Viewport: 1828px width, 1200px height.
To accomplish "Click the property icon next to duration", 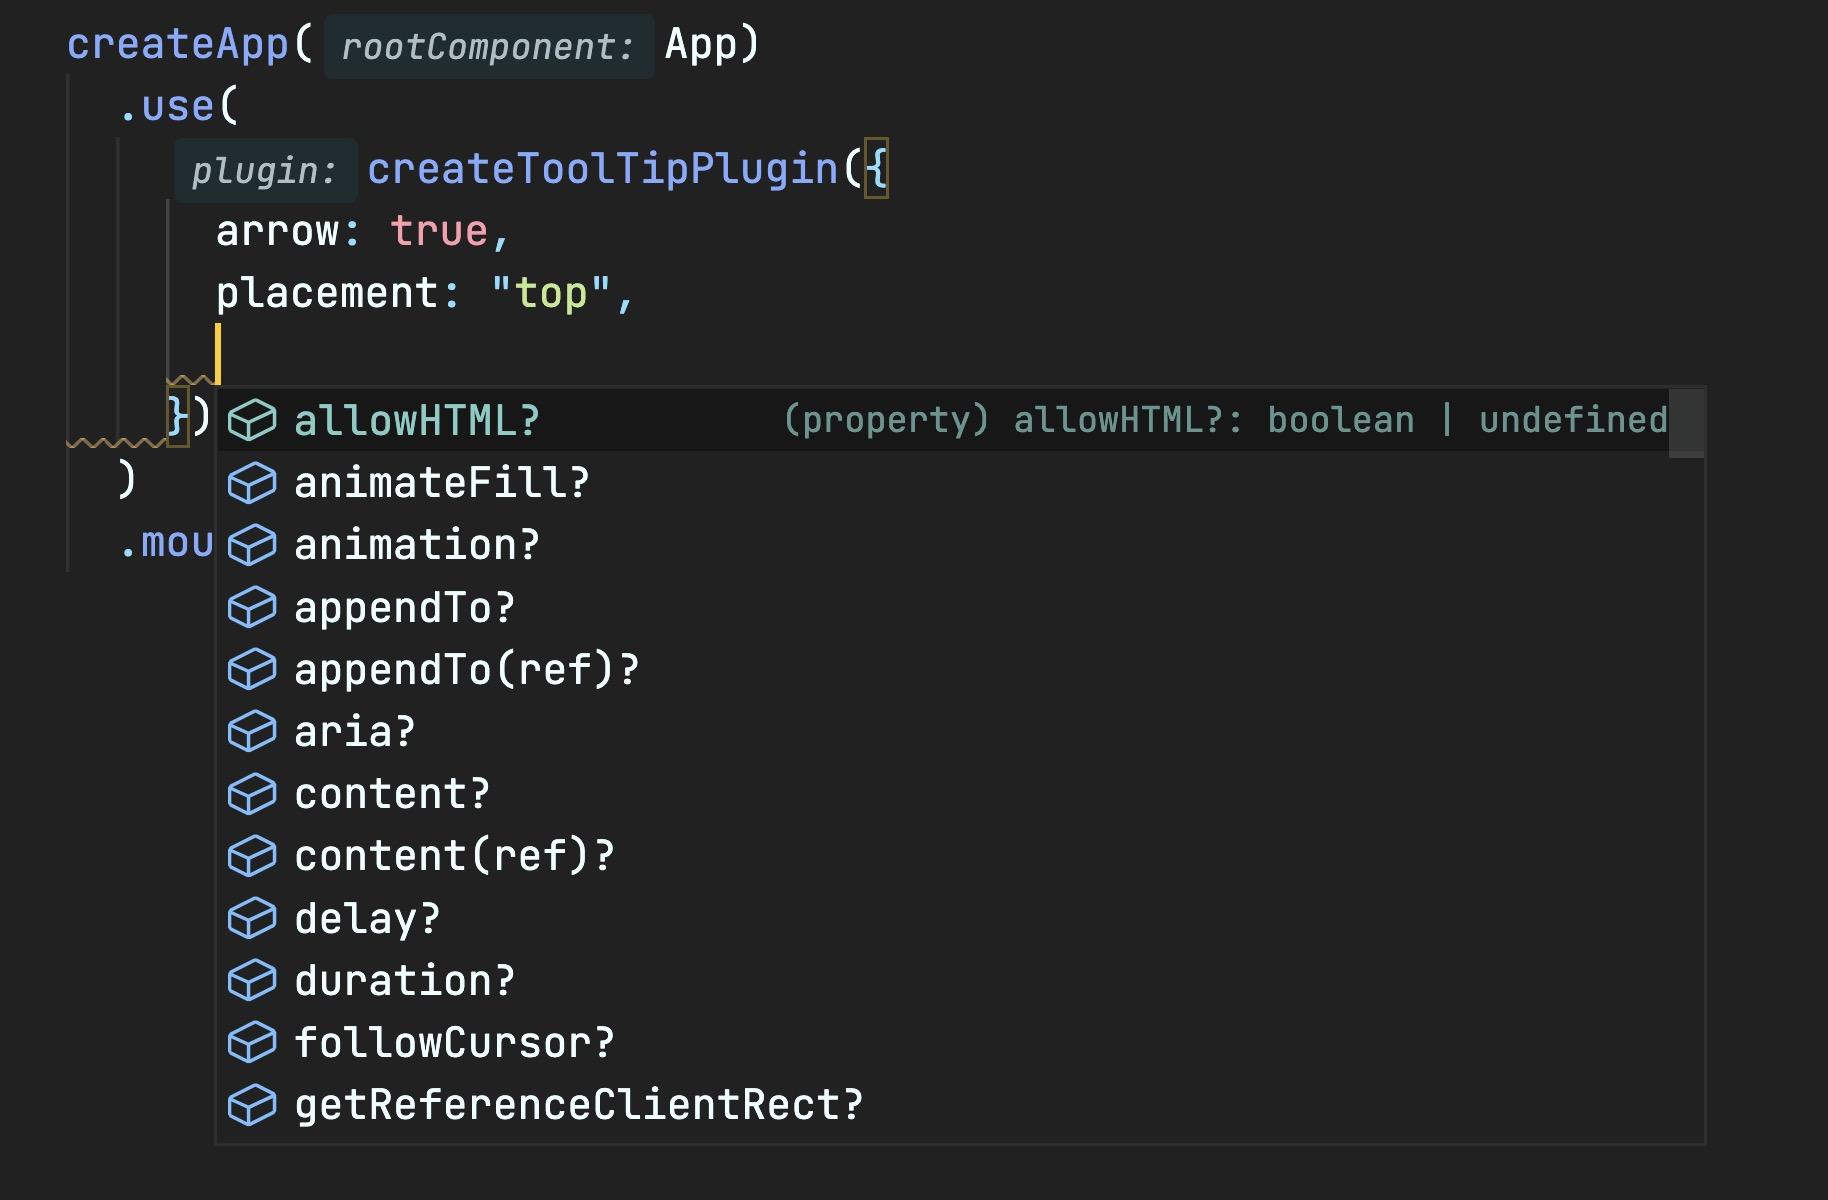I will 252,981.
